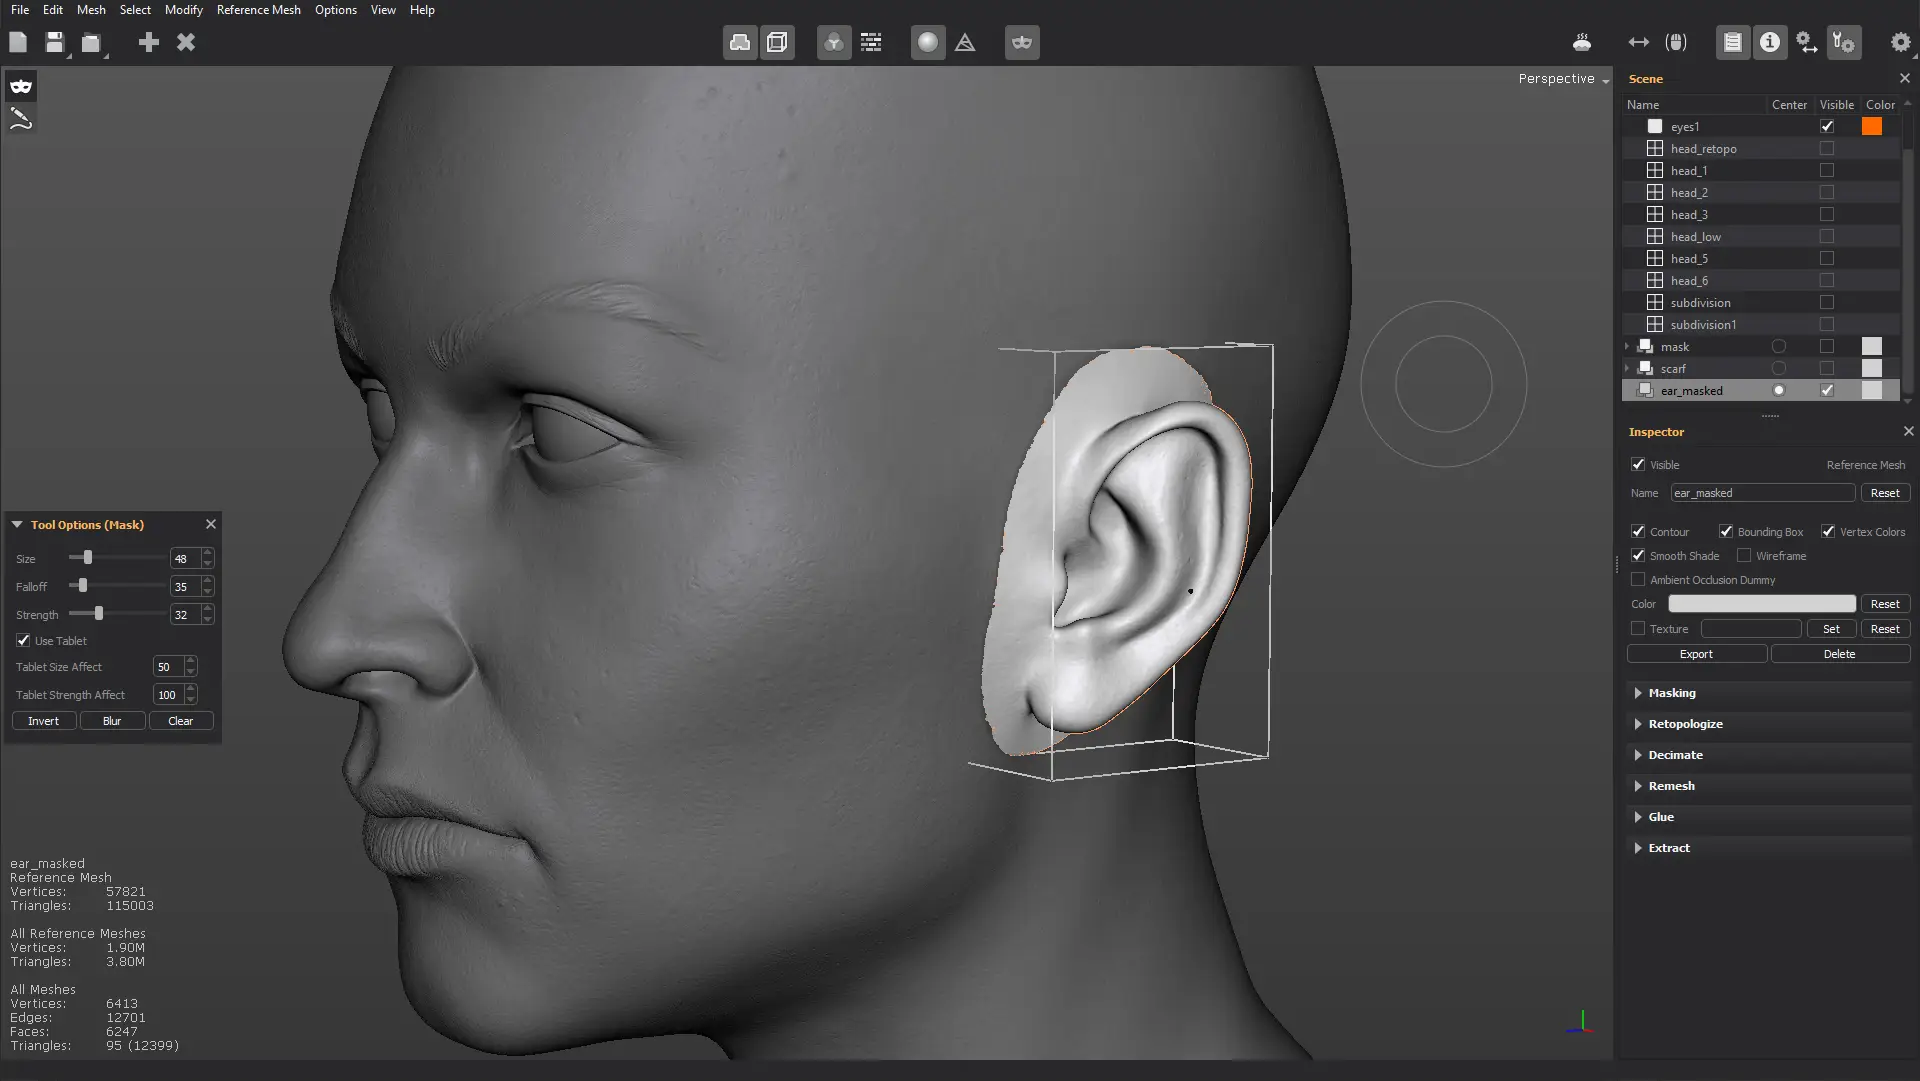Select the mask tool icon in toolbar

(1022, 43)
